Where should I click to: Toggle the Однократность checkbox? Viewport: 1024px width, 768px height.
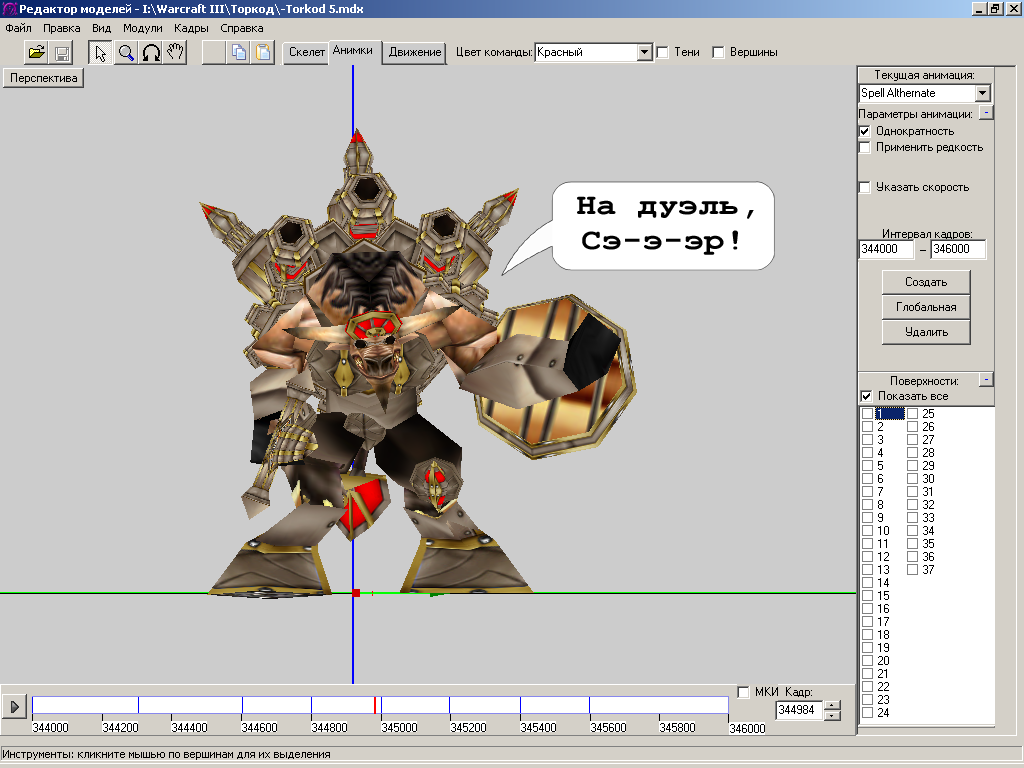[x=865, y=131]
